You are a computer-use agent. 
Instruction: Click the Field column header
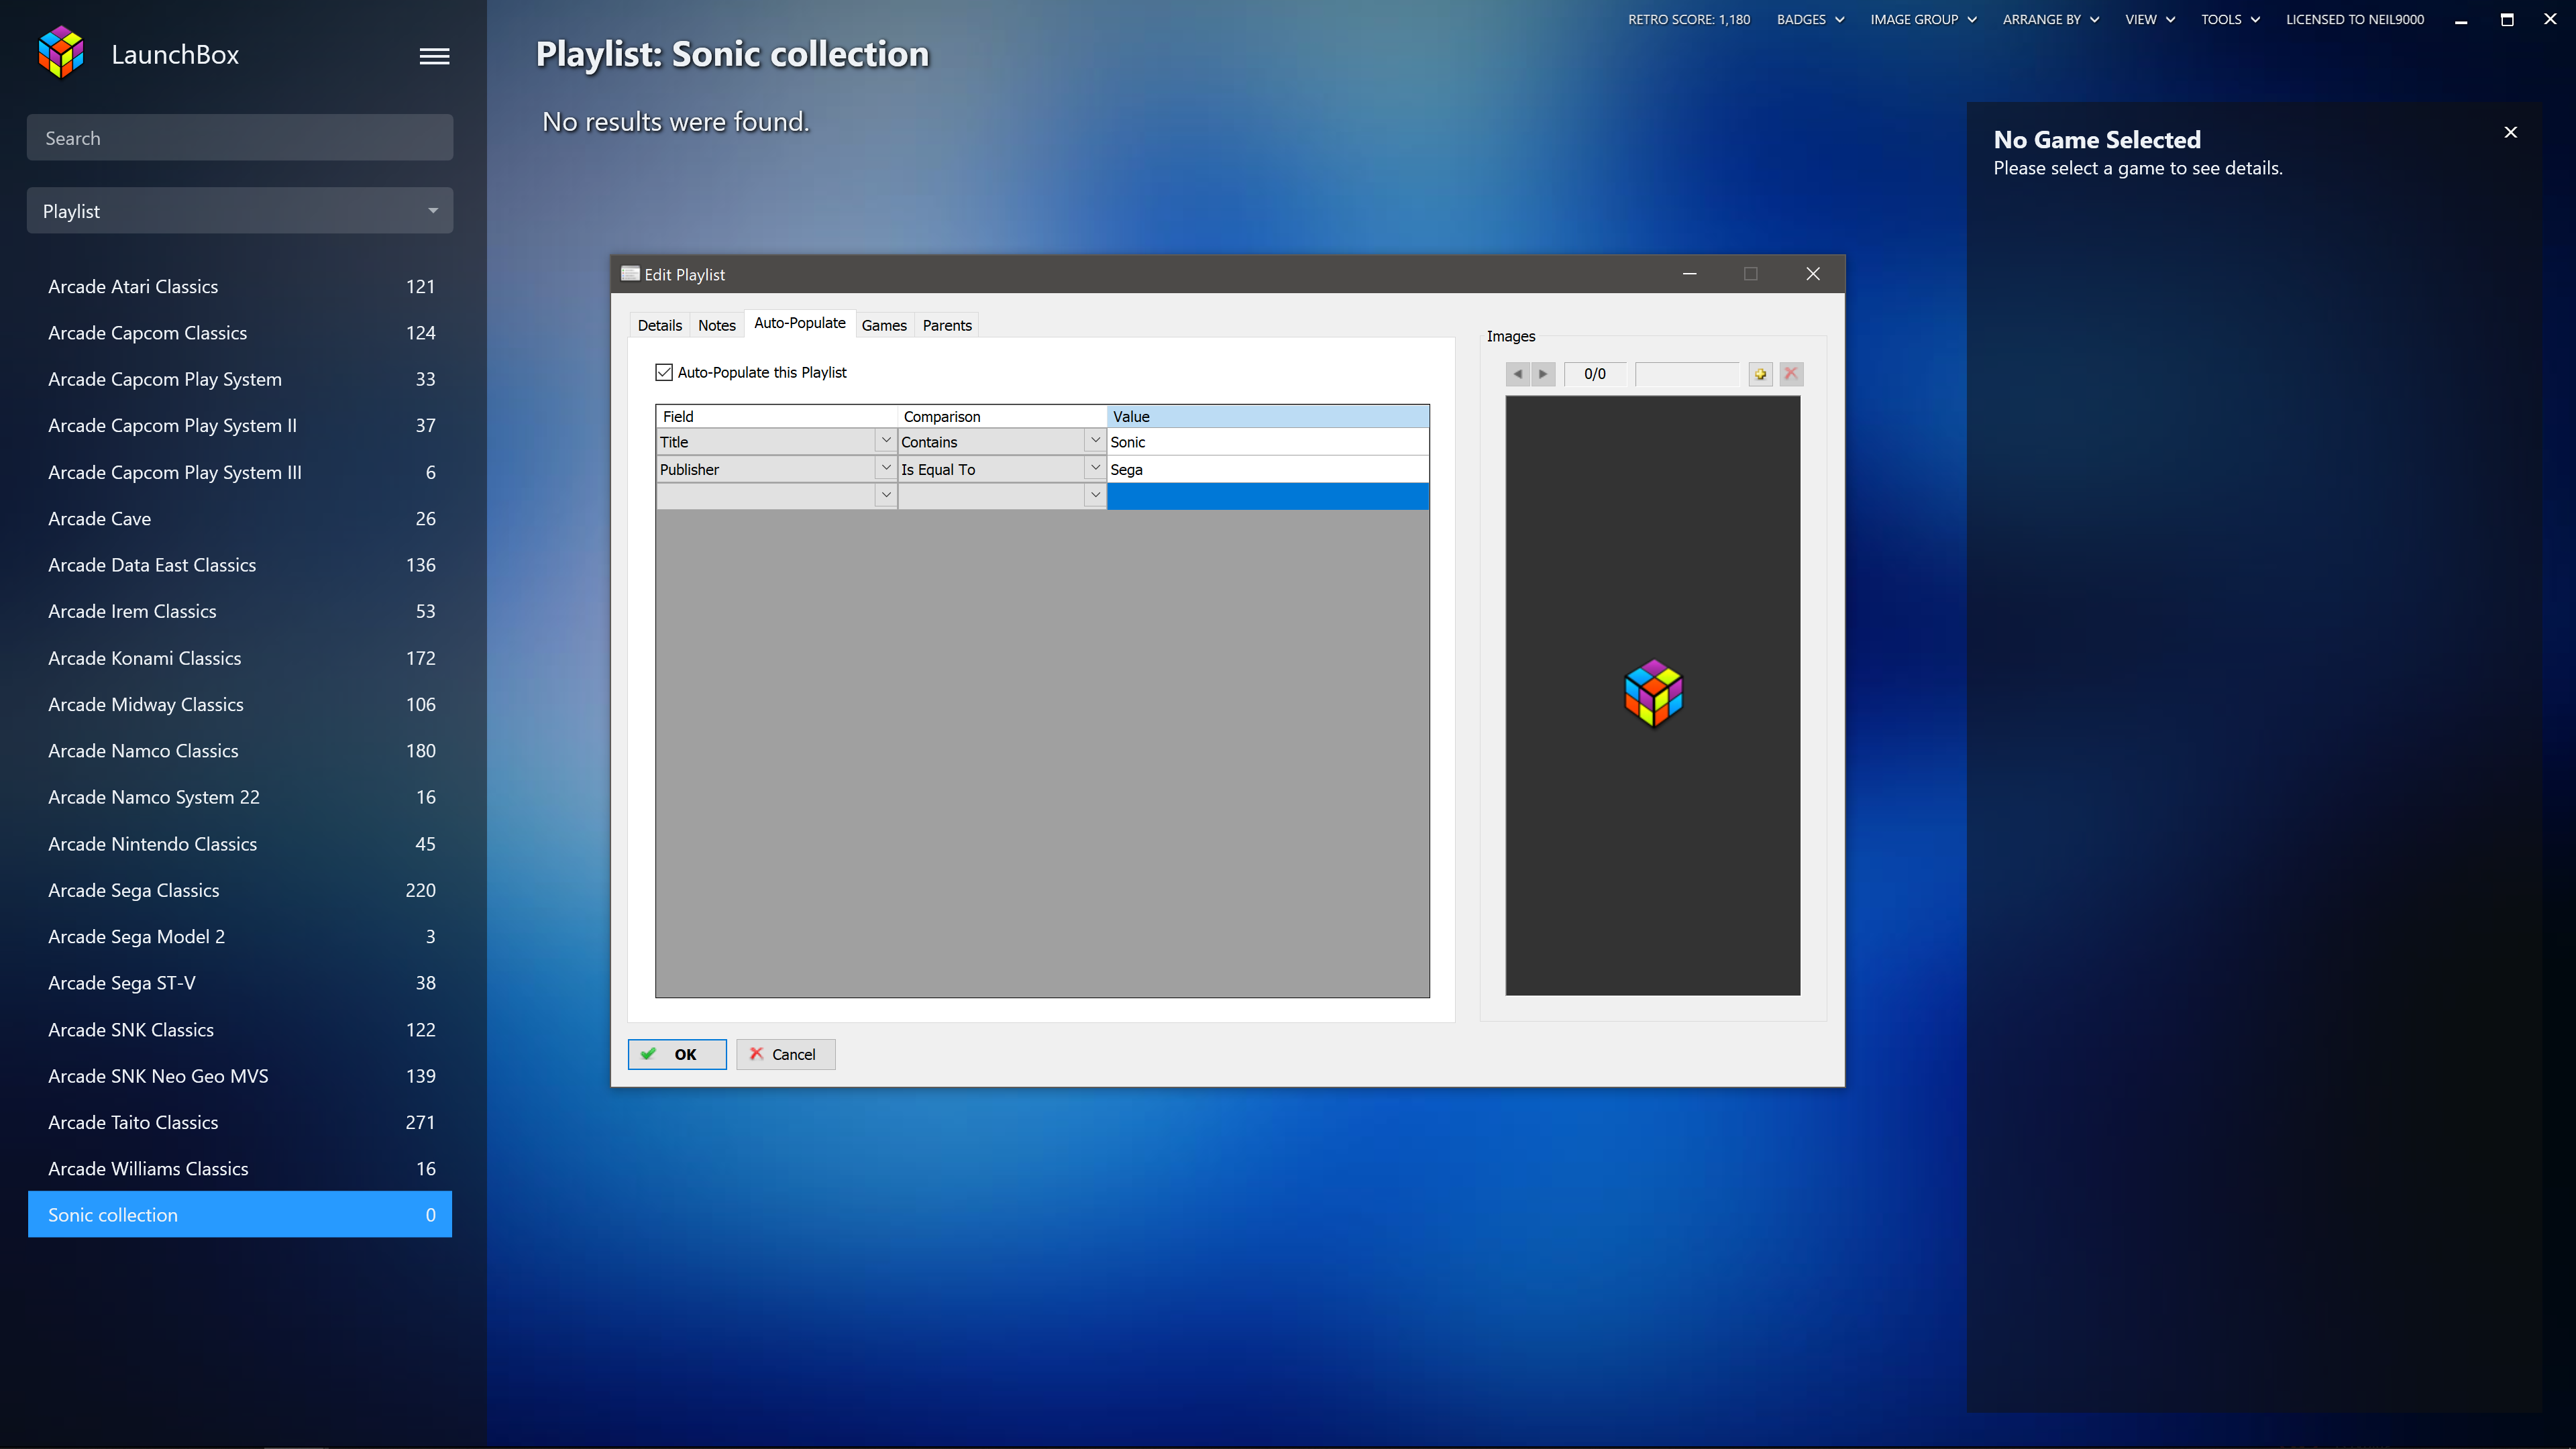(776, 416)
